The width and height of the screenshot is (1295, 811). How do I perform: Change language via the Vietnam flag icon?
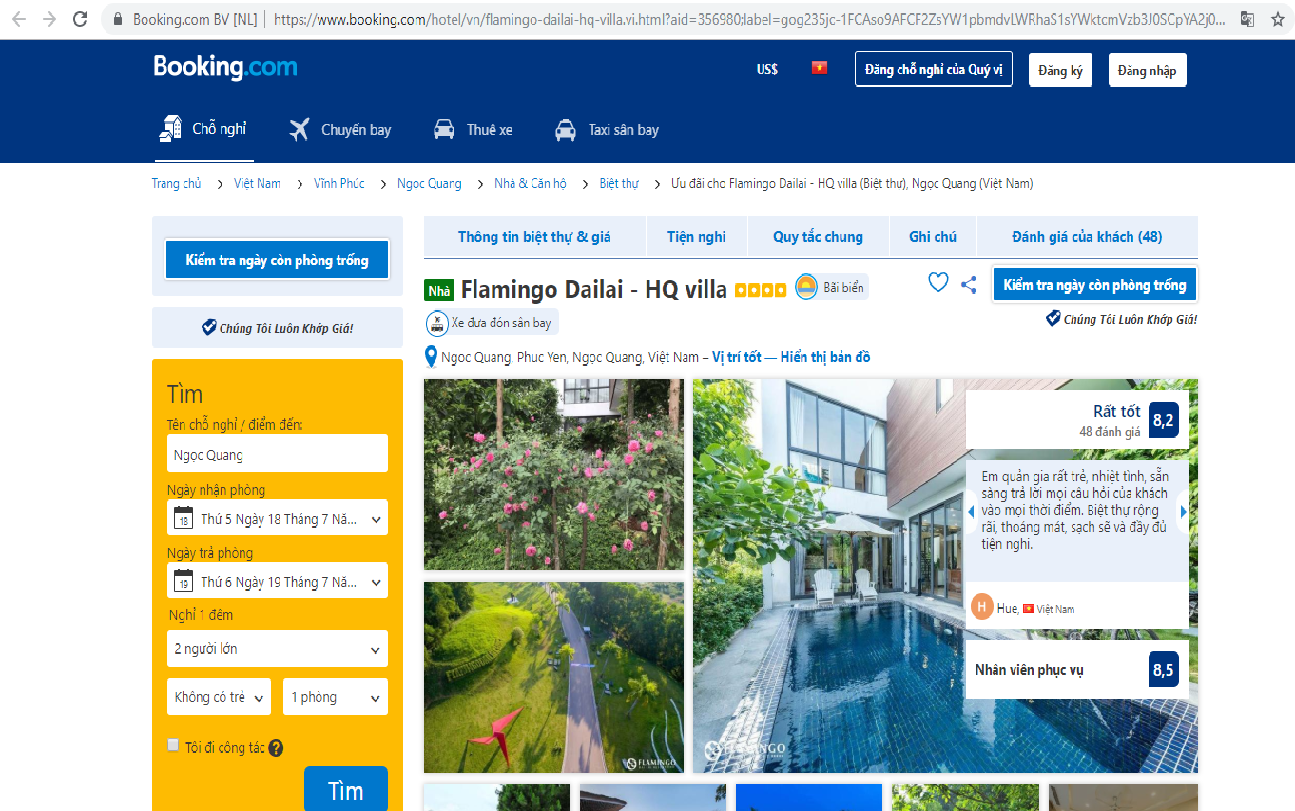pyautogui.click(x=820, y=68)
